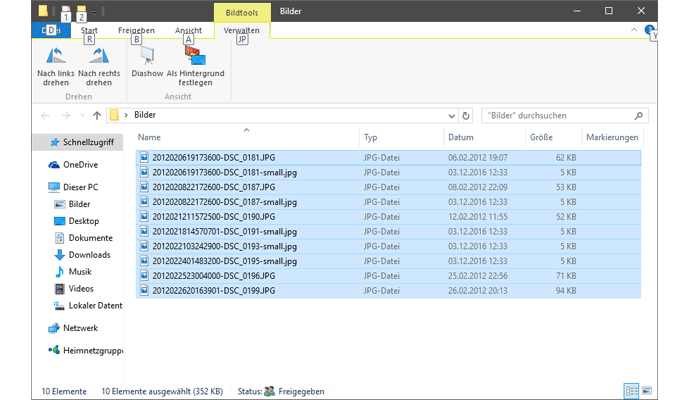Screen dimensions: 688x400
Task: Switch to the Freigeben tab
Action: coord(137,31)
